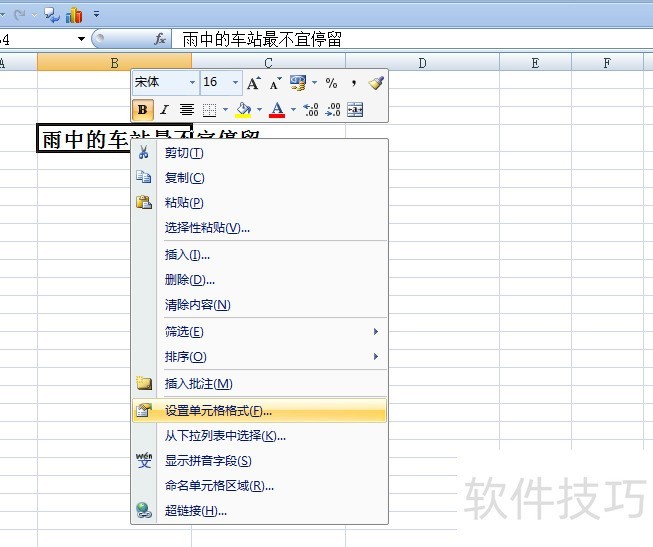Viewport: 653px width, 547px height.
Task: Click the Format Painter brush icon
Action: [376, 83]
